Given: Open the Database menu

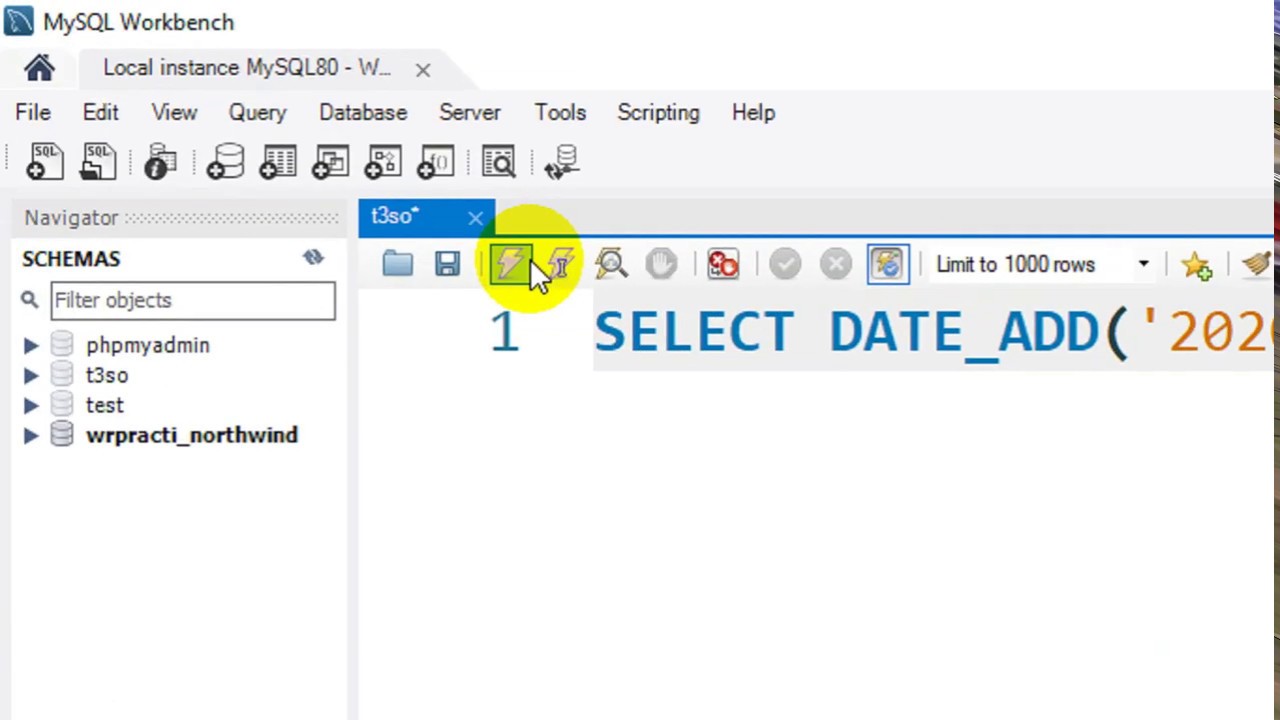Looking at the screenshot, I should click(363, 112).
